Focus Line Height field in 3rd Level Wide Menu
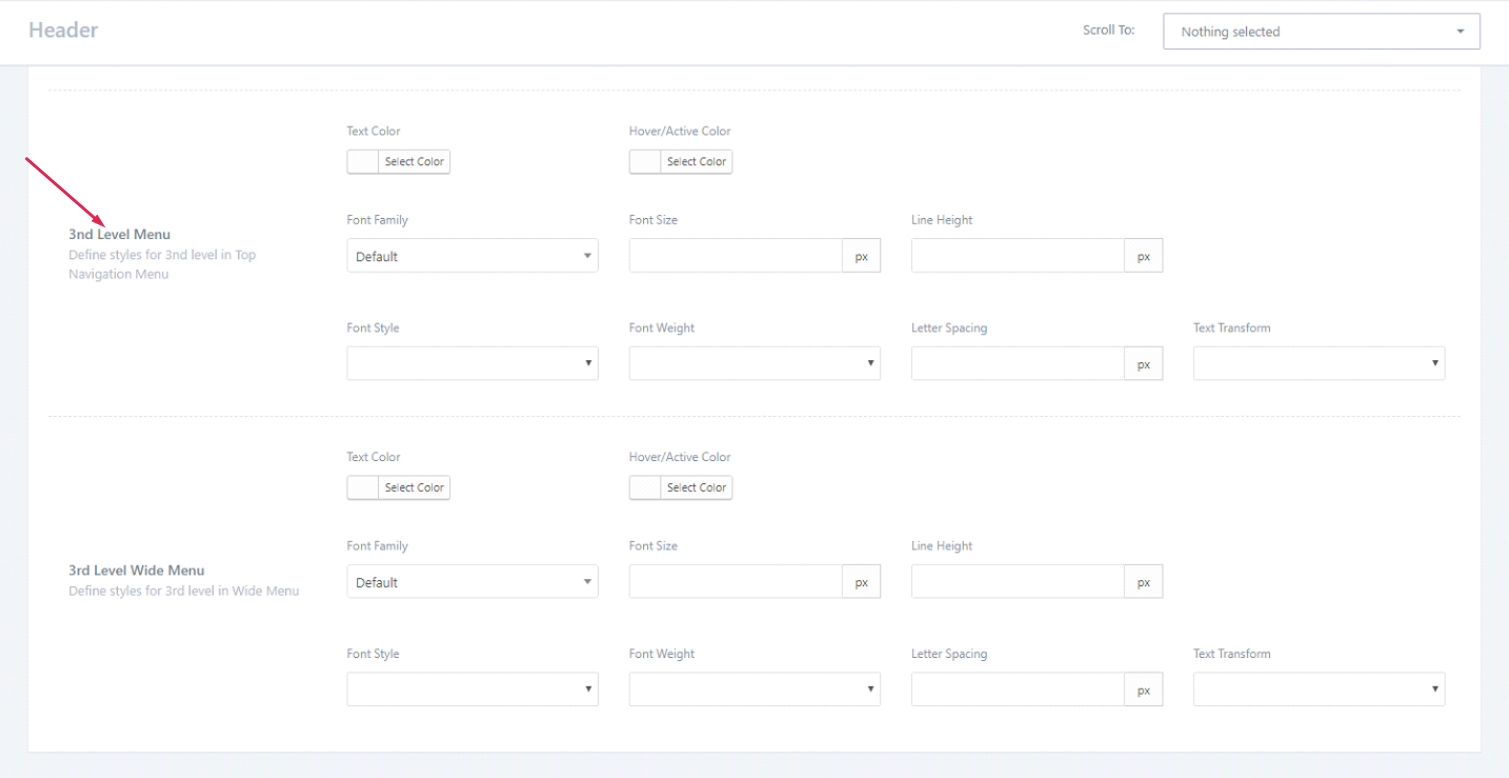1509x778 pixels. click(1017, 582)
